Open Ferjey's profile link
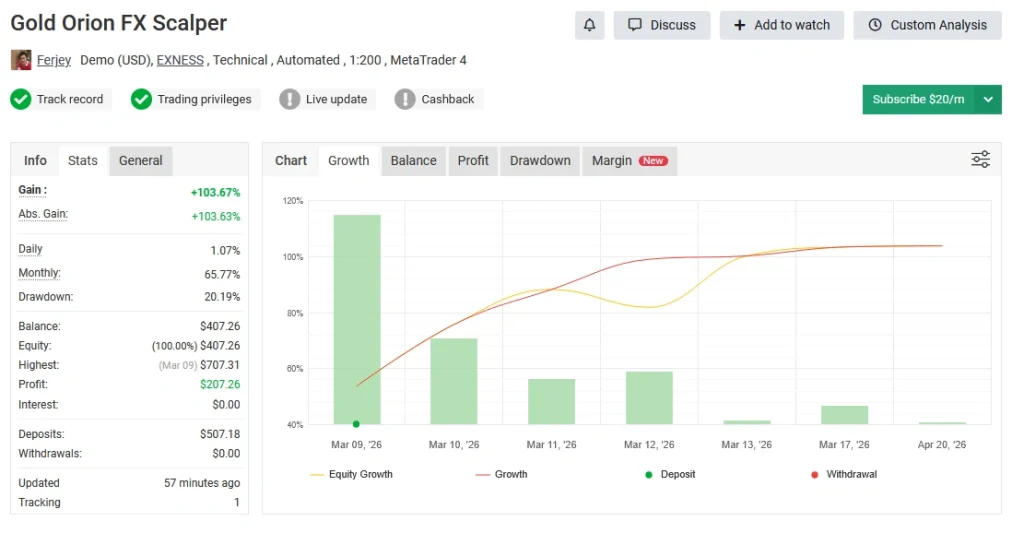This screenshot has height=533, width=1024. (x=54, y=60)
